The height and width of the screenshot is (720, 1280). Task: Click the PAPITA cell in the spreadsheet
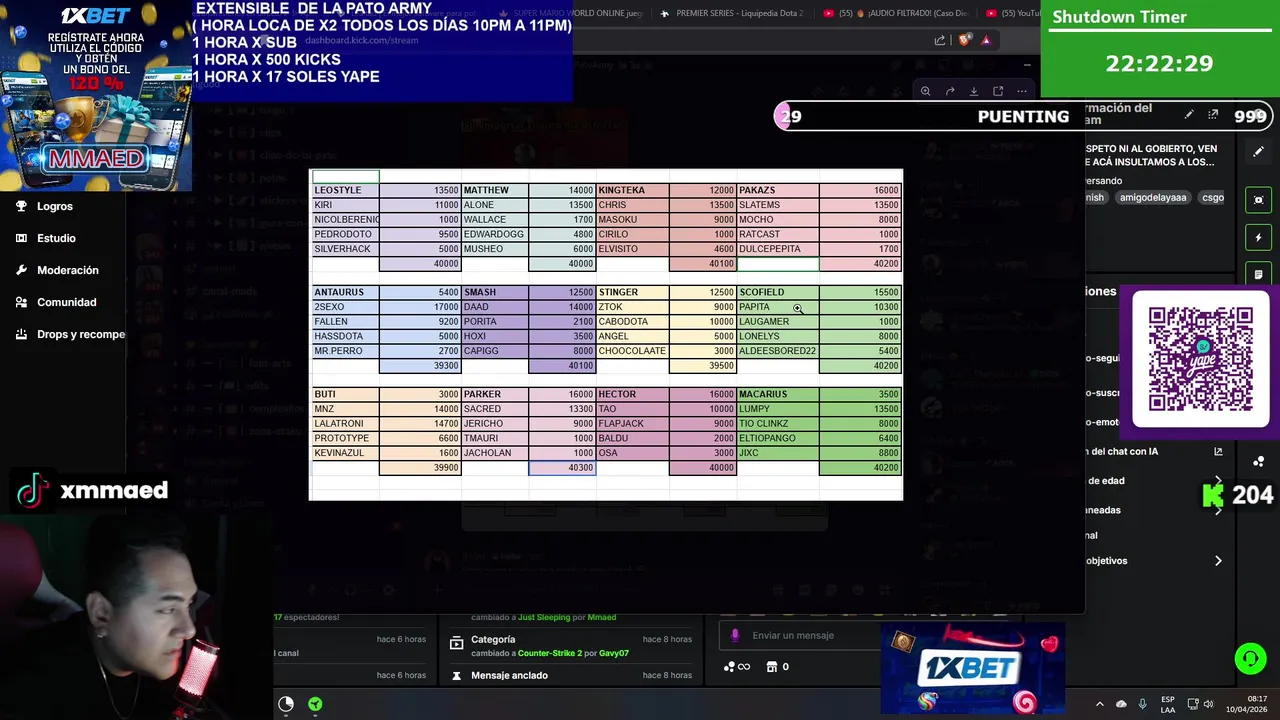pos(777,307)
